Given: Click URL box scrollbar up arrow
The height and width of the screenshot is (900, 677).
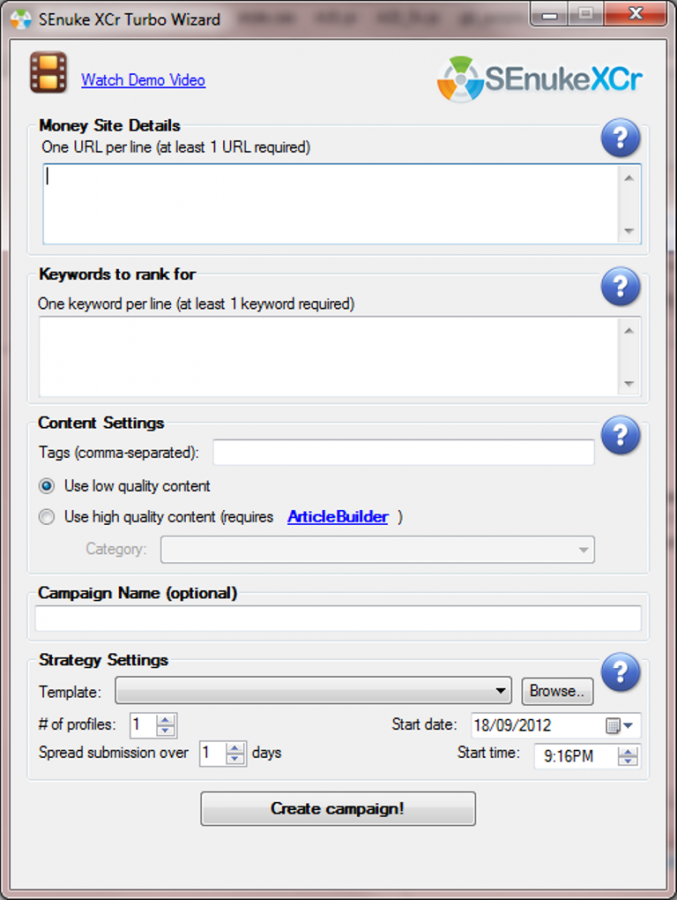Looking at the screenshot, I should [629, 178].
